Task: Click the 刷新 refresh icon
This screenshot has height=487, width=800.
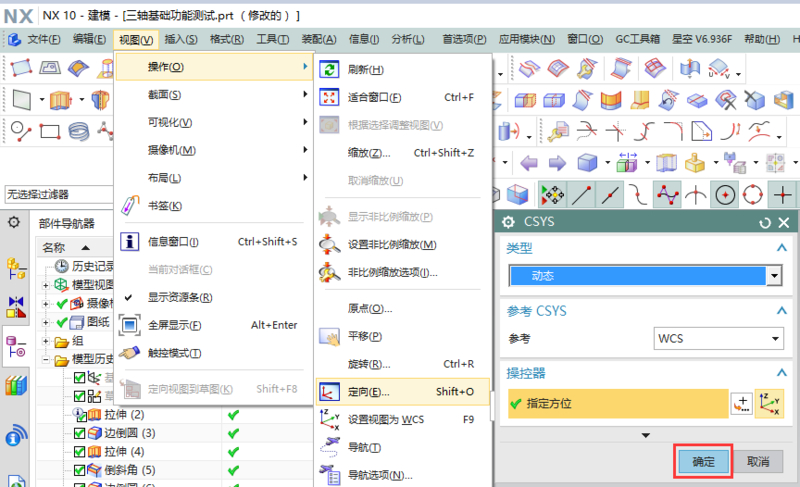Action: [x=330, y=69]
